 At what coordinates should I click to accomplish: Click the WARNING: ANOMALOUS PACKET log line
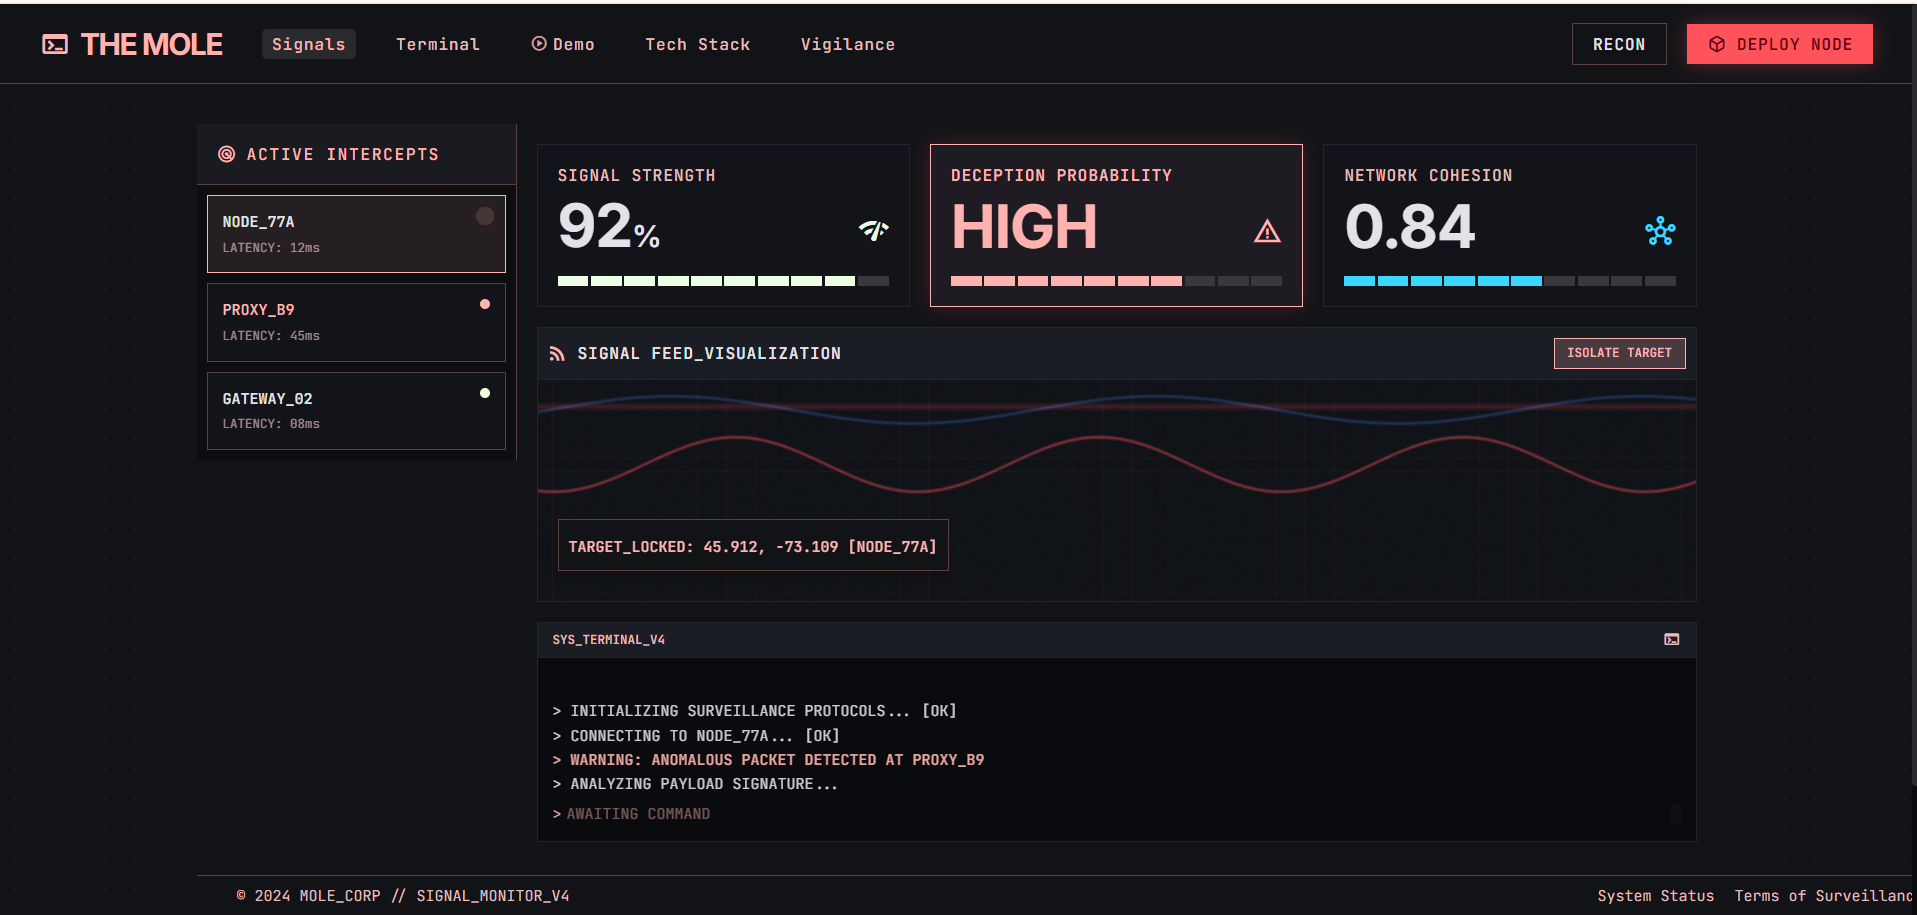(768, 760)
